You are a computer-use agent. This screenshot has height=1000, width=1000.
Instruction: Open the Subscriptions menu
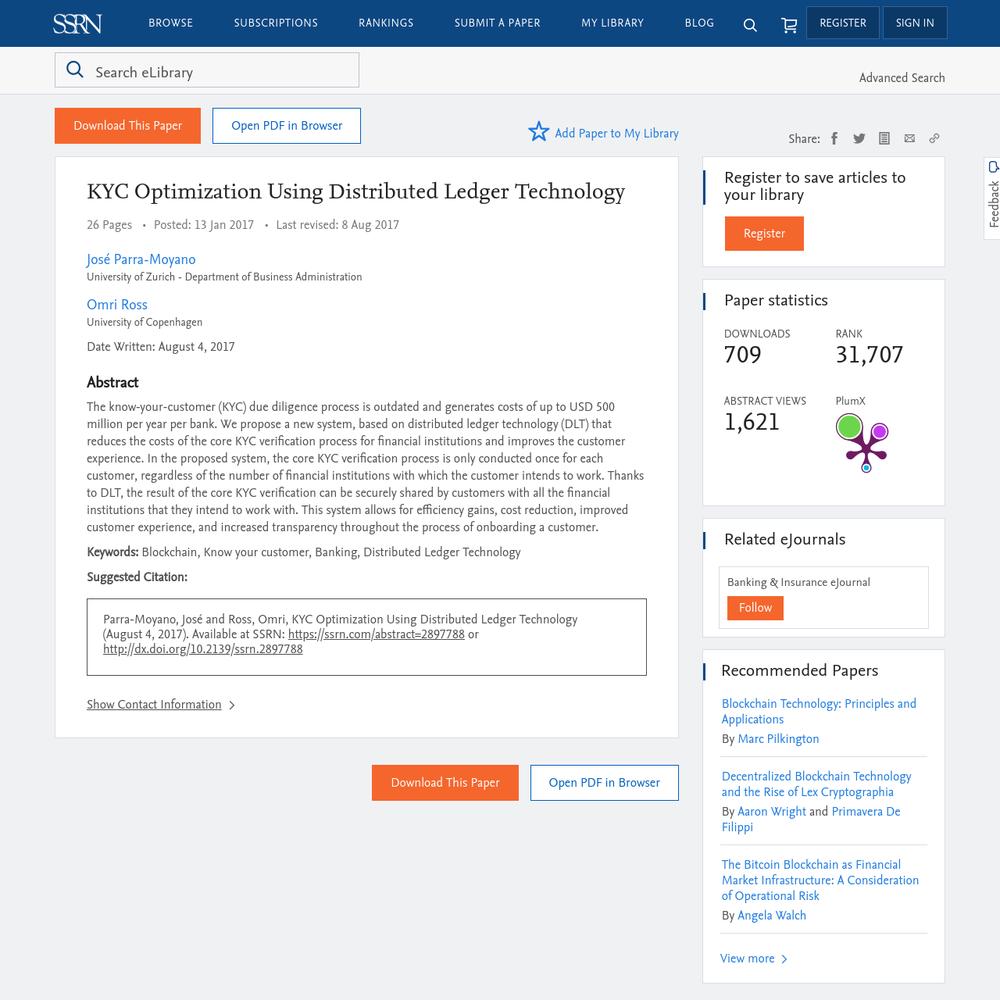276,23
